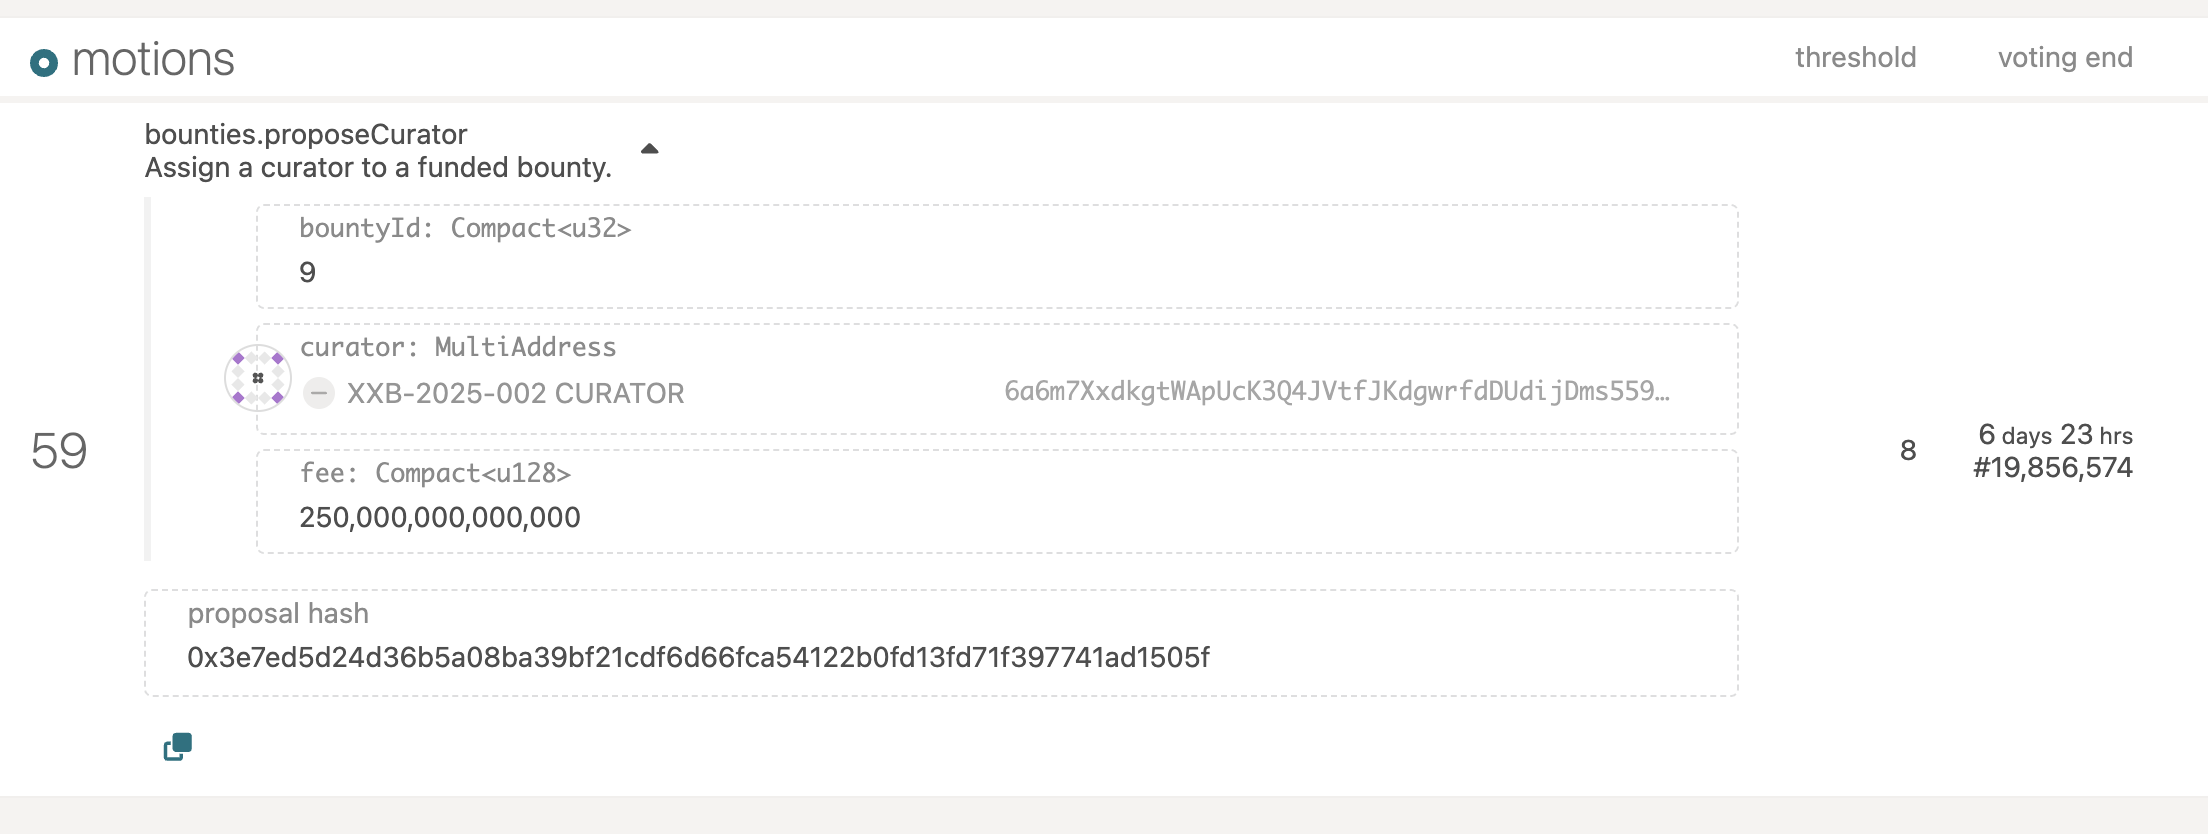
Task: Click the threshold column header
Action: tap(1855, 58)
